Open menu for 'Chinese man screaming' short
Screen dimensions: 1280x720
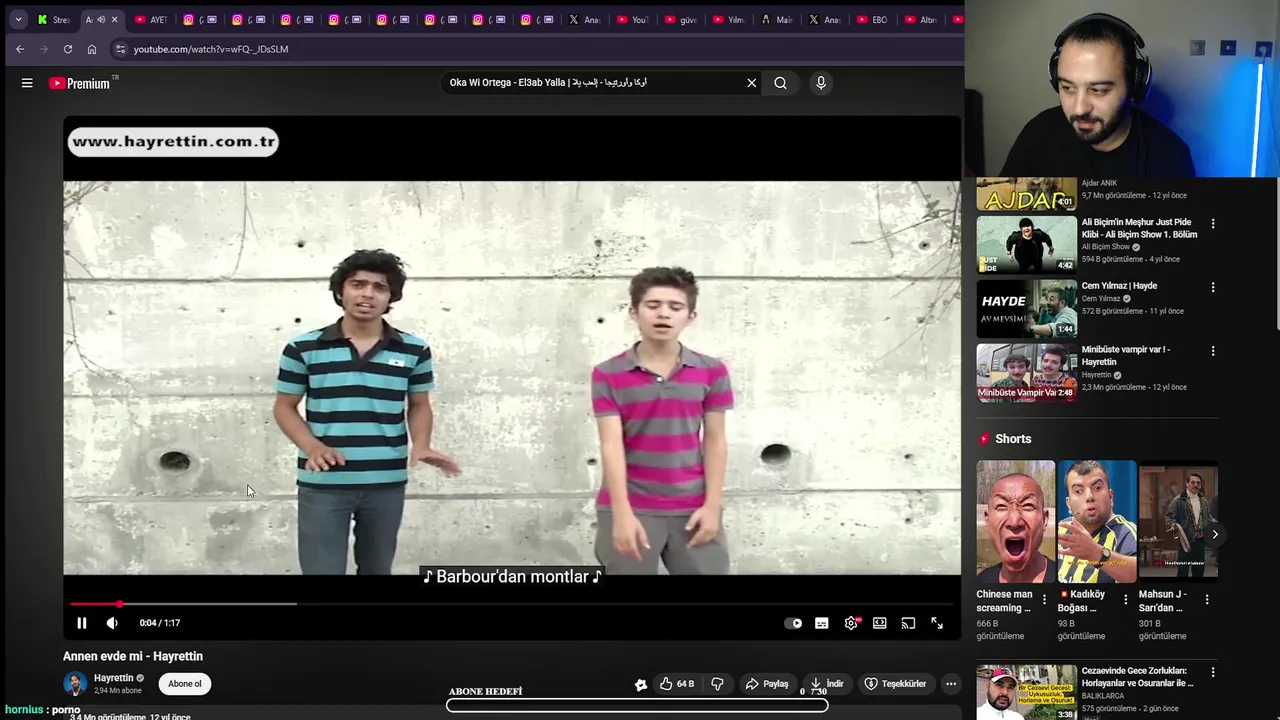[1045, 600]
